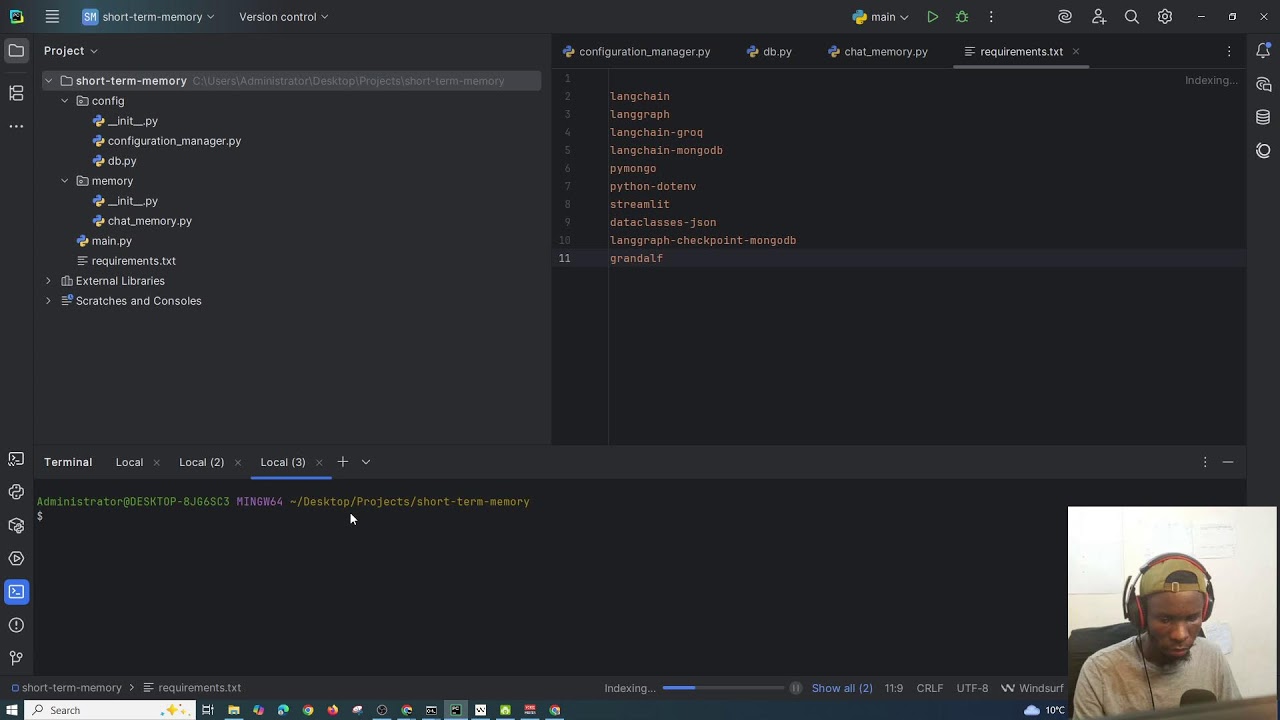Open the Windows Start menu

coord(12,710)
